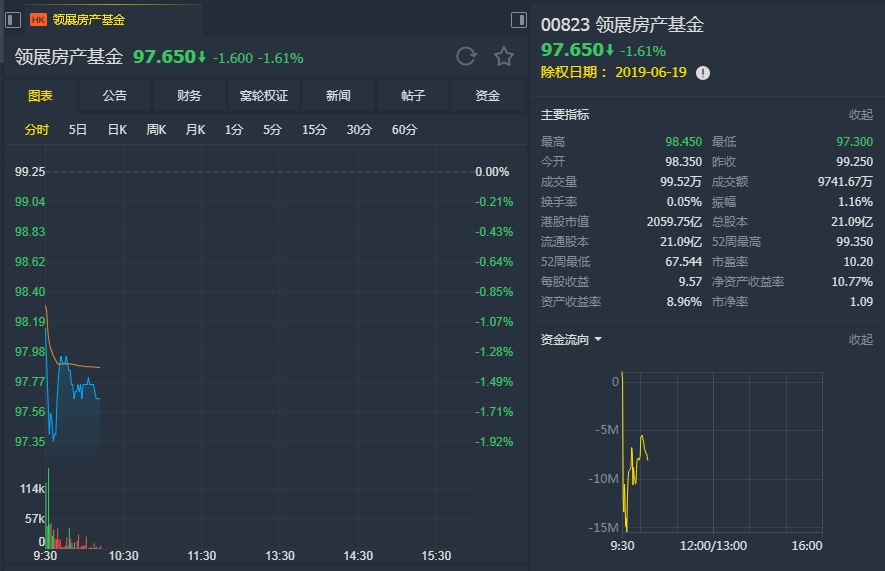Switch to the 财务 tab
The height and width of the screenshot is (571, 885).
(189, 95)
